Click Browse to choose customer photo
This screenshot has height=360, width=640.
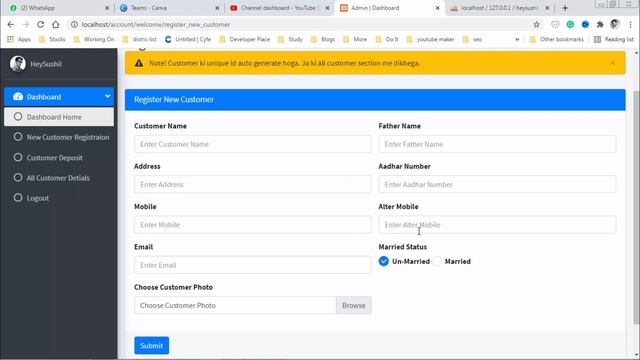(x=353, y=305)
